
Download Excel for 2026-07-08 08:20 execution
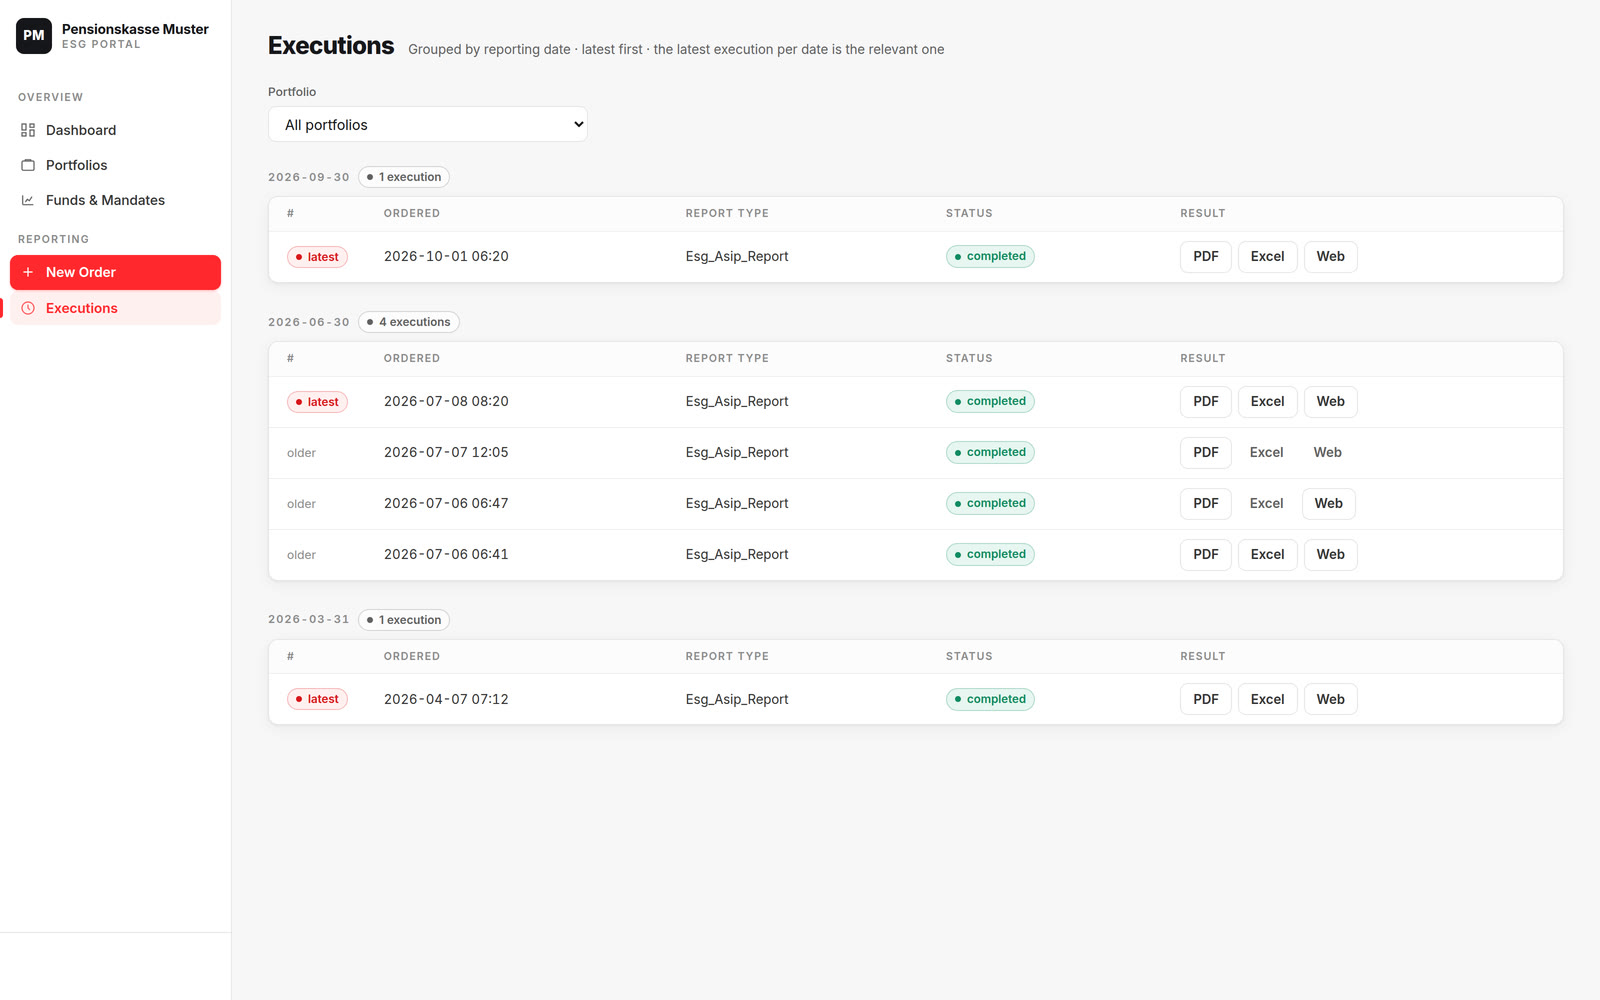pyautogui.click(x=1268, y=402)
